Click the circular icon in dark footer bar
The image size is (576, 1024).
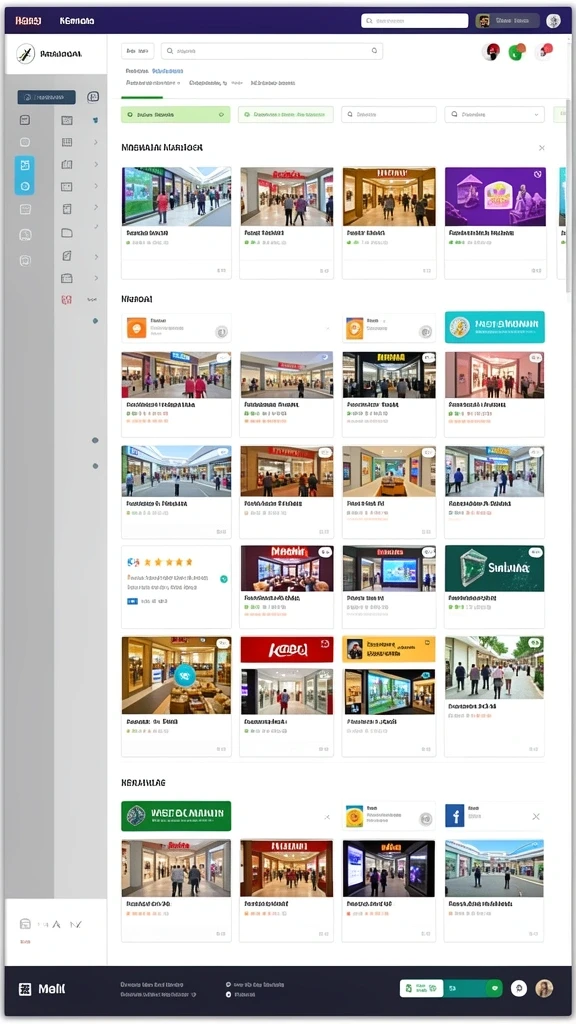(519, 988)
